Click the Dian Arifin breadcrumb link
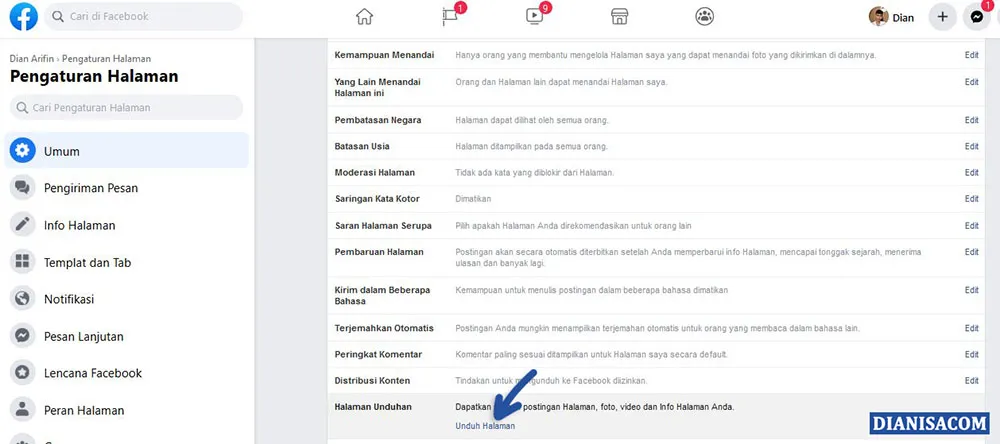Viewport: 1000px width, 444px height. (x=32, y=58)
